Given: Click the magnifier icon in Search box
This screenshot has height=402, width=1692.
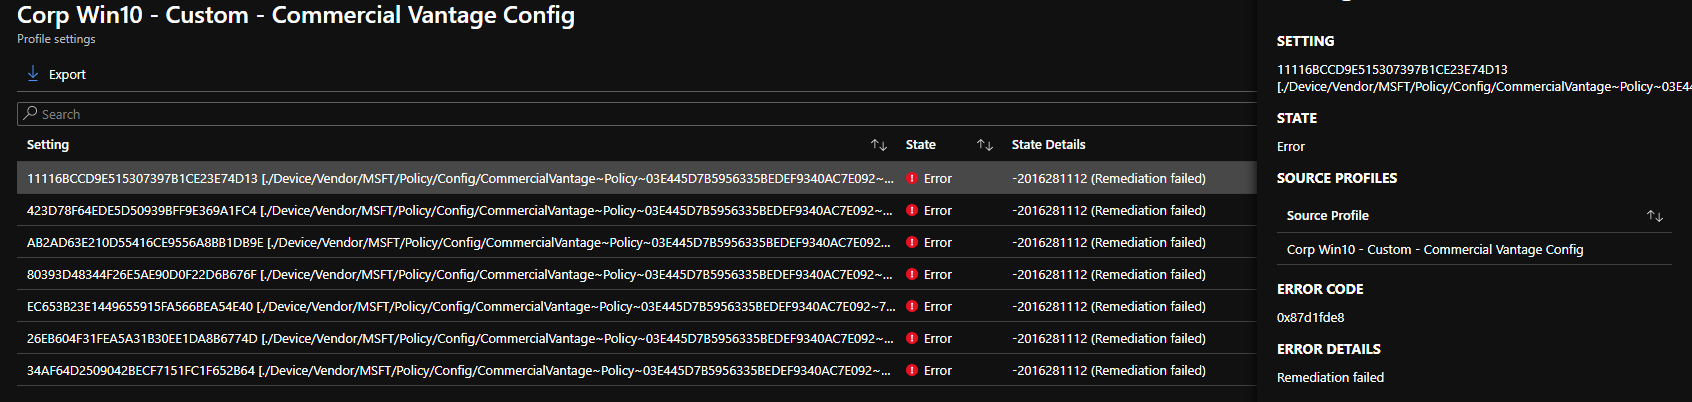Looking at the screenshot, I should [x=30, y=114].
